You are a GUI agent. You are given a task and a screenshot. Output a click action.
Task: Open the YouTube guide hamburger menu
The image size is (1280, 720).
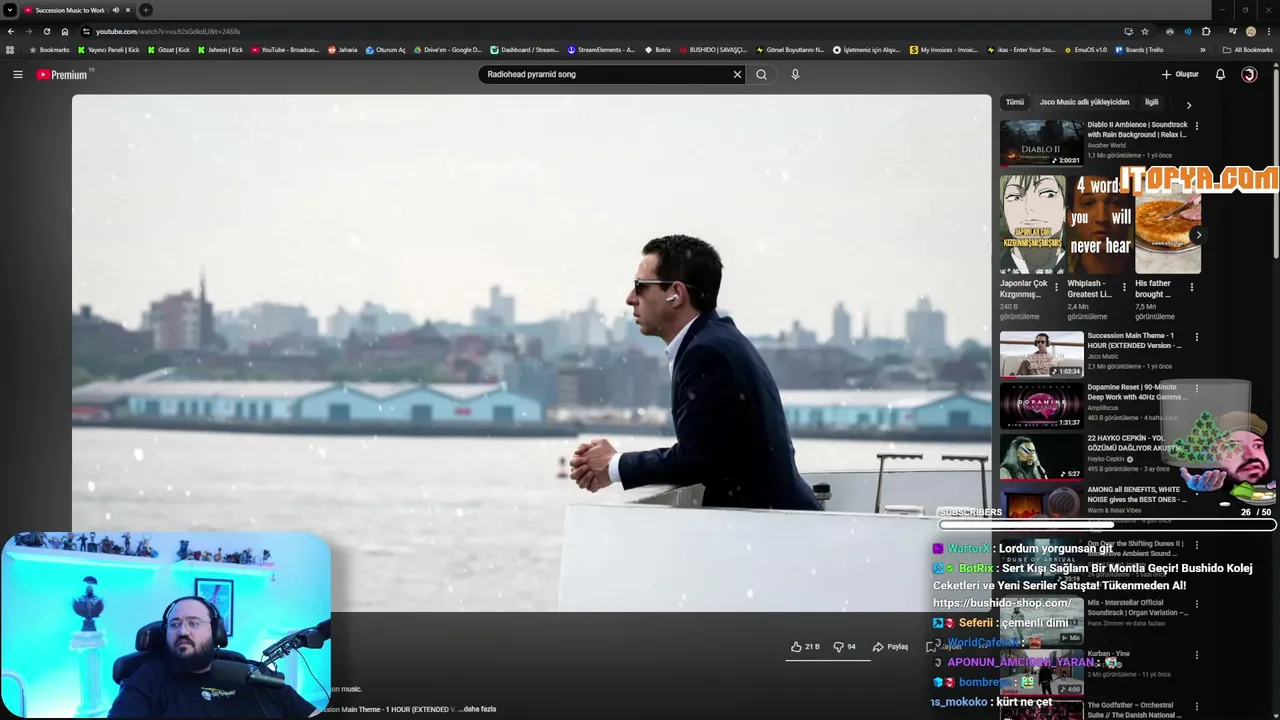pos(17,74)
